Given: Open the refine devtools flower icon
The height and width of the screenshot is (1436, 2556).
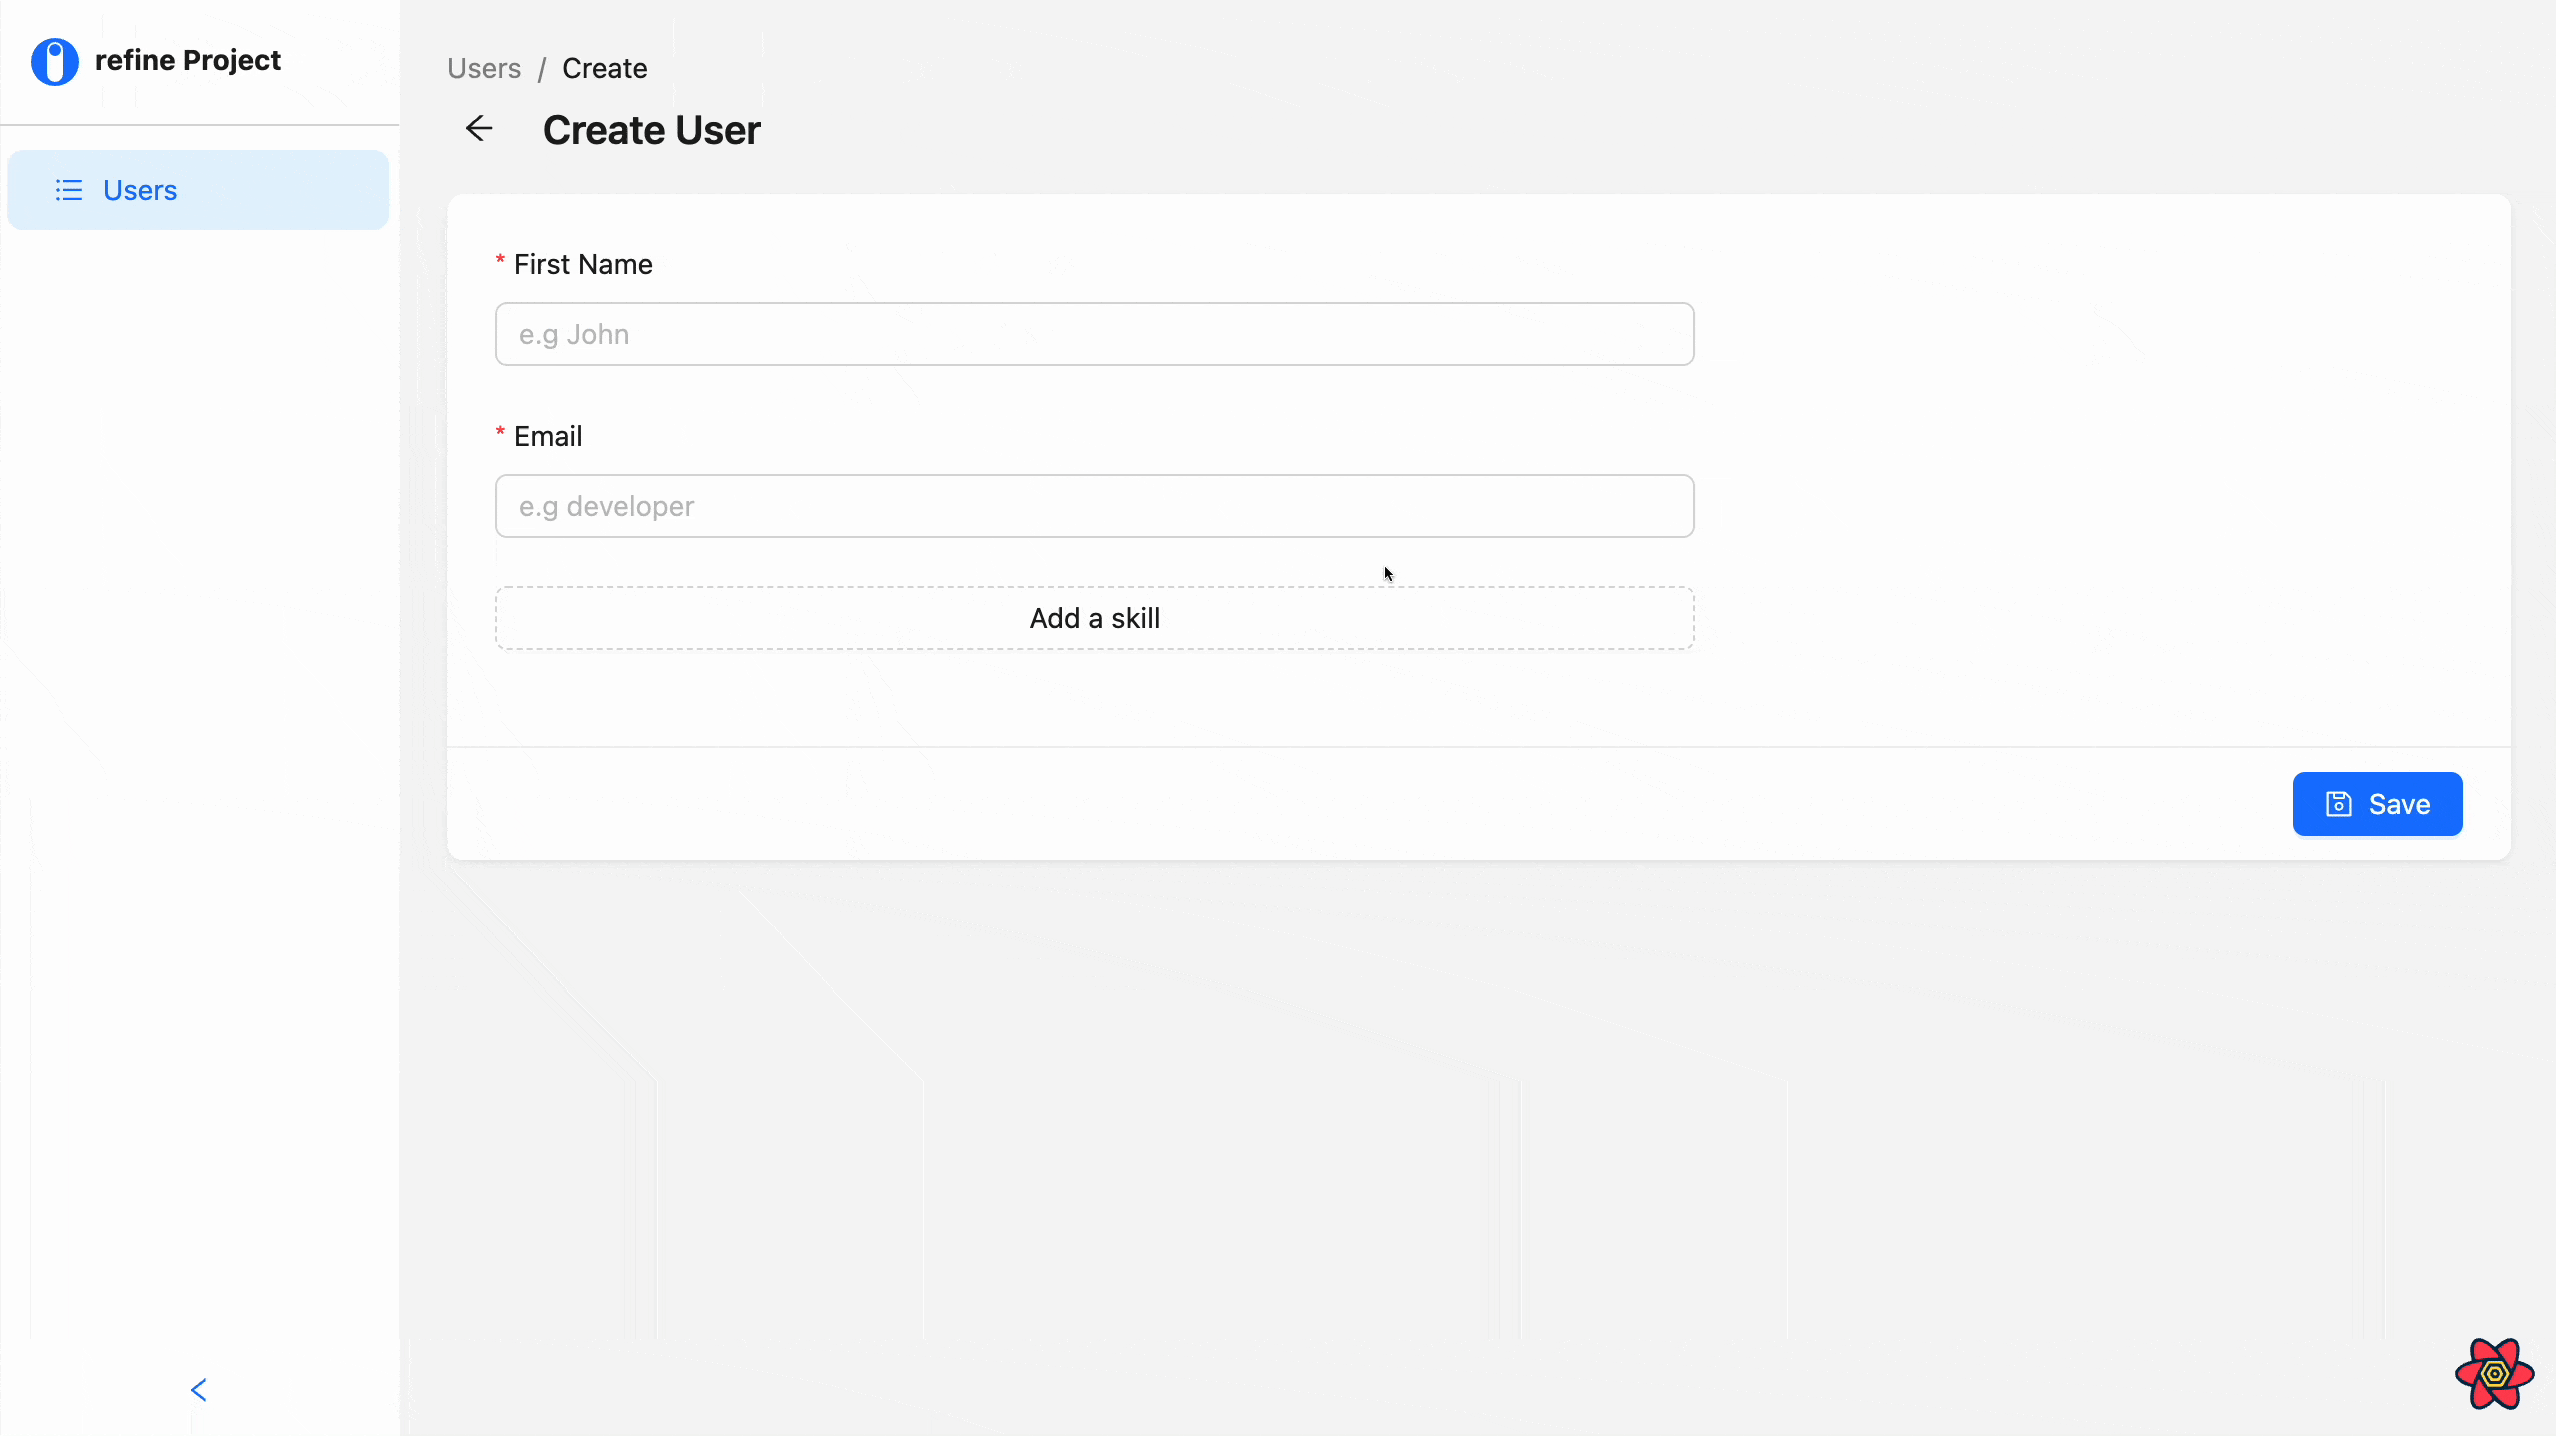Looking at the screenshot, I should pos(2494,1374).
